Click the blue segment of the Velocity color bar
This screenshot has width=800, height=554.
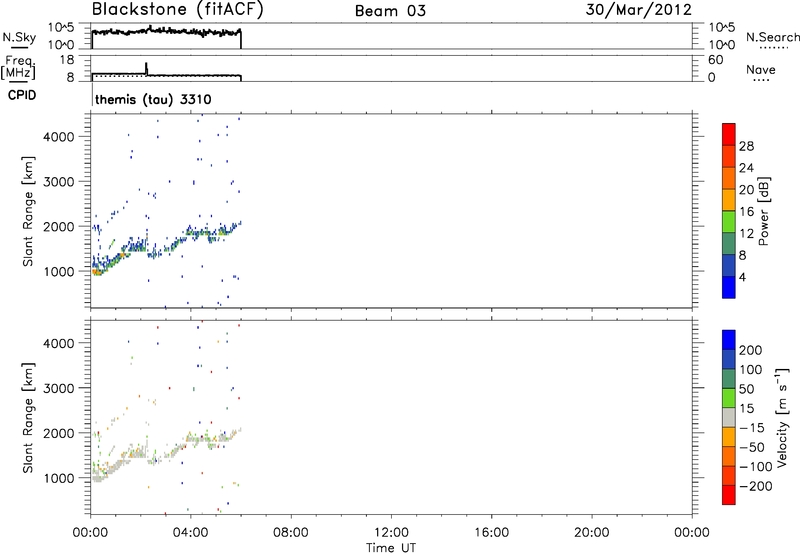(729, 340)
